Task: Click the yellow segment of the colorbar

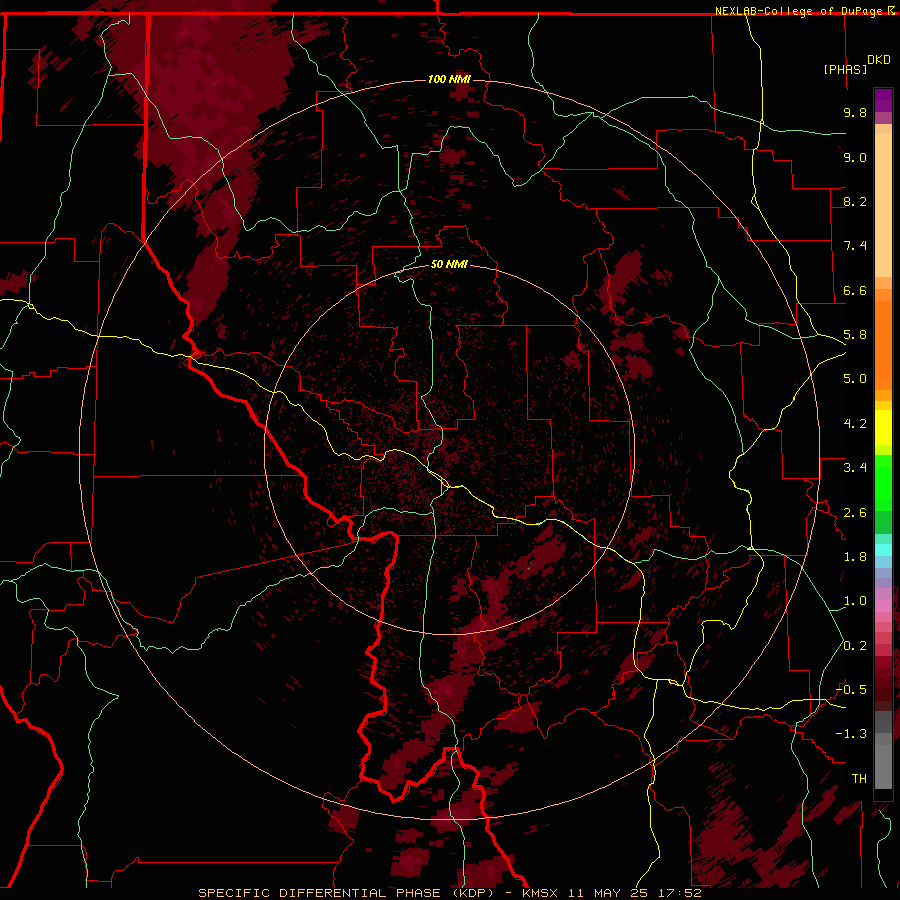Action: coord(883,428)
